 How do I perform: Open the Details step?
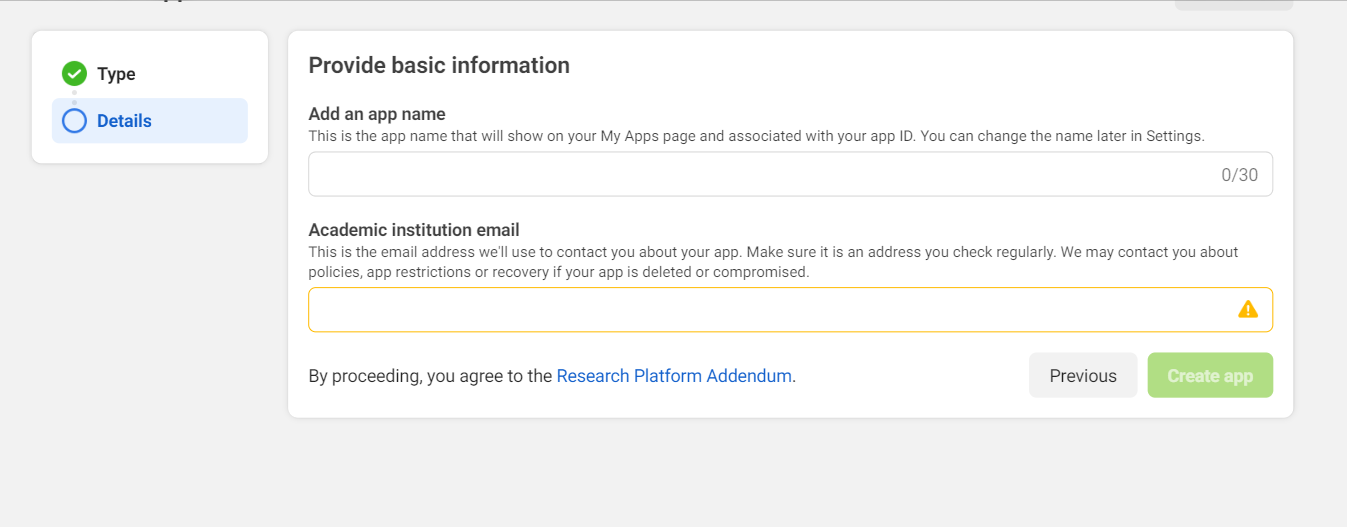point(124,121)
